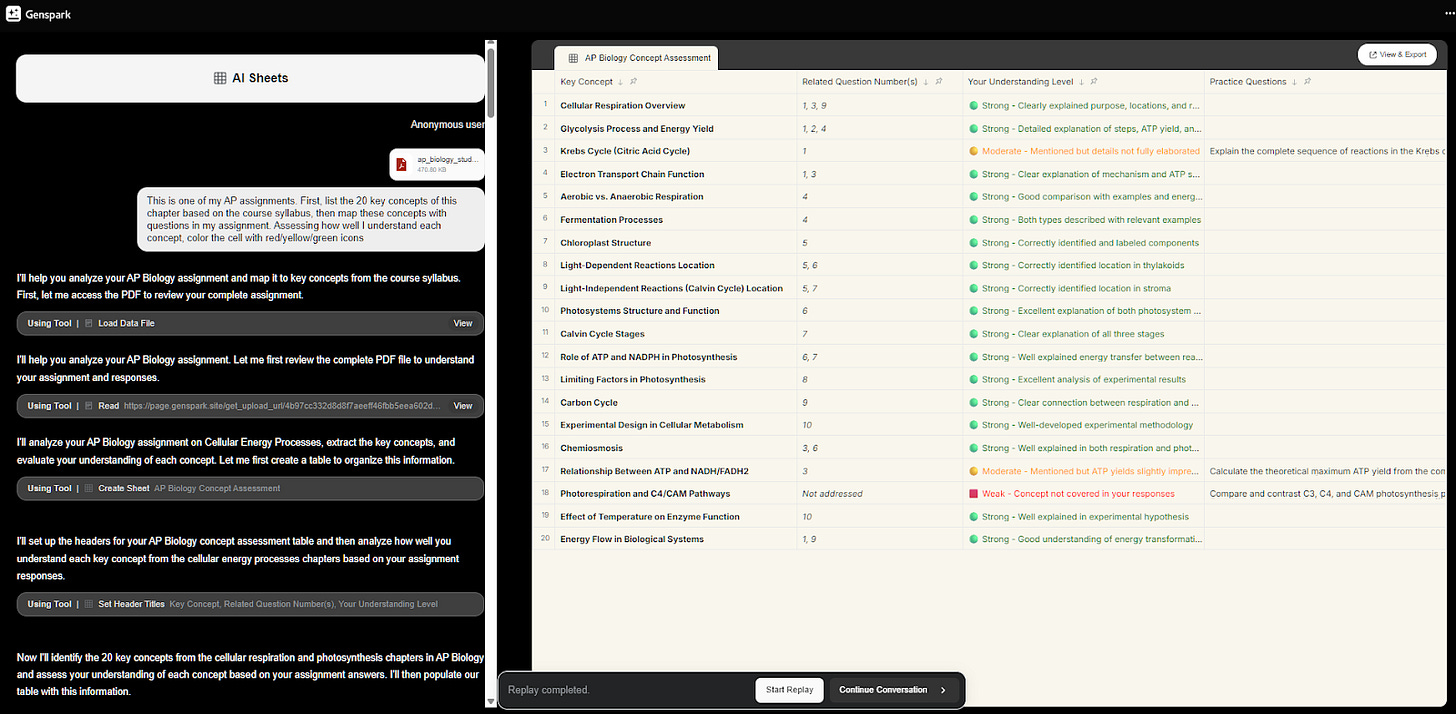Pin the Key Concept column
The image size is (1456, 714).
click(633, 81)
